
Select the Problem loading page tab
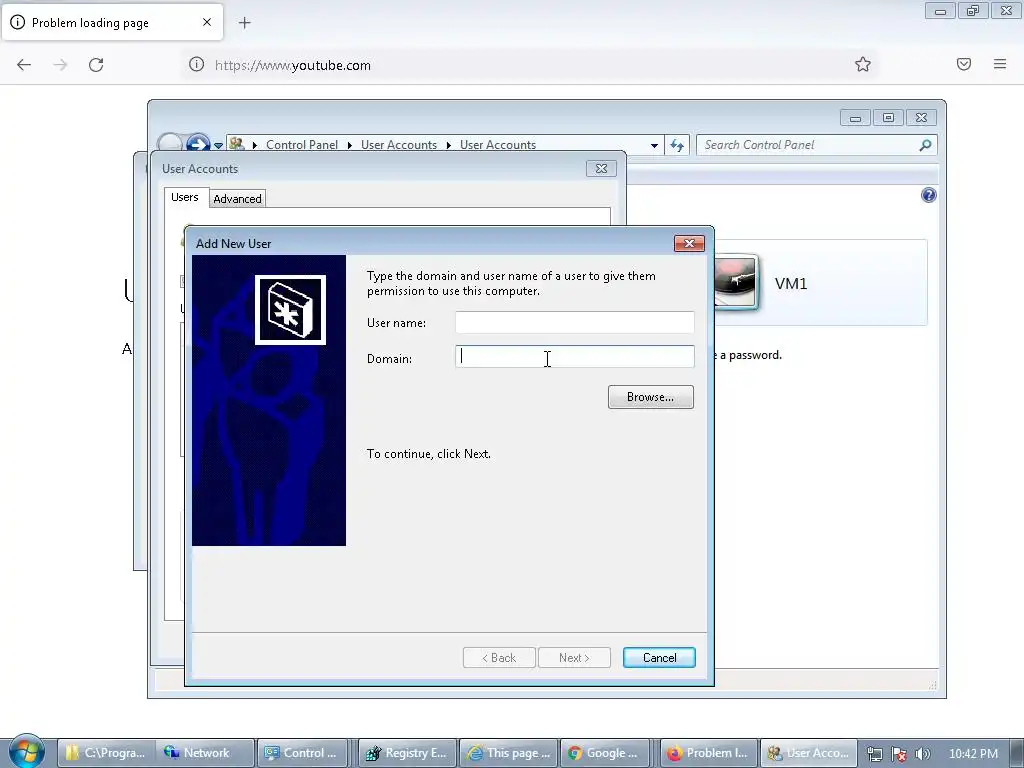point(112,22)
